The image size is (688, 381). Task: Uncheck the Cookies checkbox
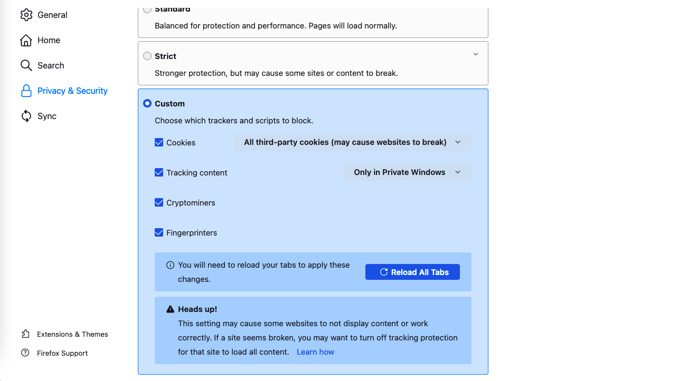coord(159,143)
